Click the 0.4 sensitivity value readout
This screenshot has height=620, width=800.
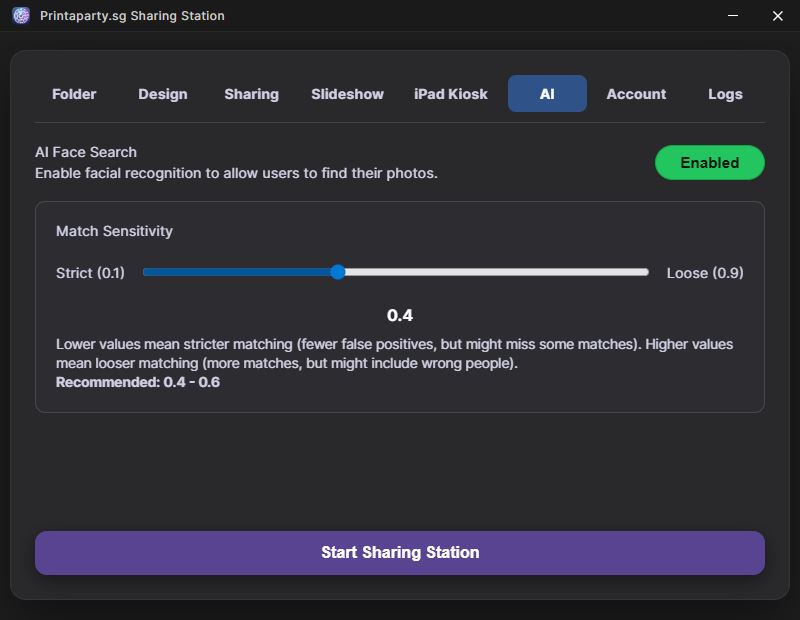(x=400, y=315)
